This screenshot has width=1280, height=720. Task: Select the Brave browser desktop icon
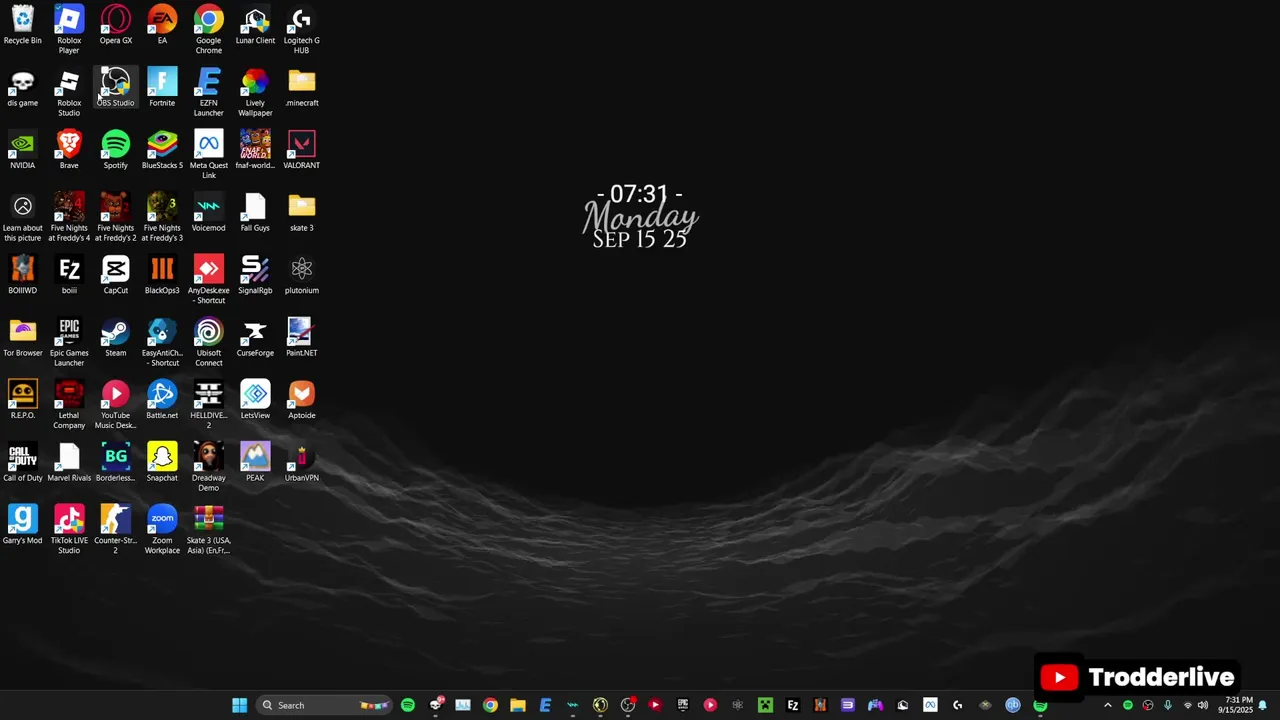coord(69,151)
